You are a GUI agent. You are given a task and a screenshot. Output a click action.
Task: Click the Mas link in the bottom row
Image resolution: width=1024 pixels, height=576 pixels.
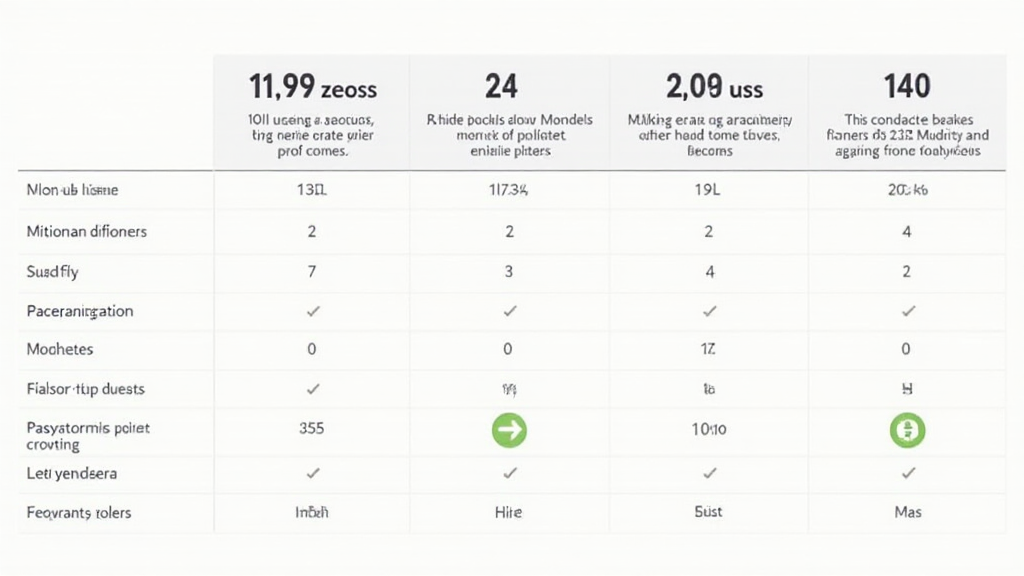[x=908, y=512]
